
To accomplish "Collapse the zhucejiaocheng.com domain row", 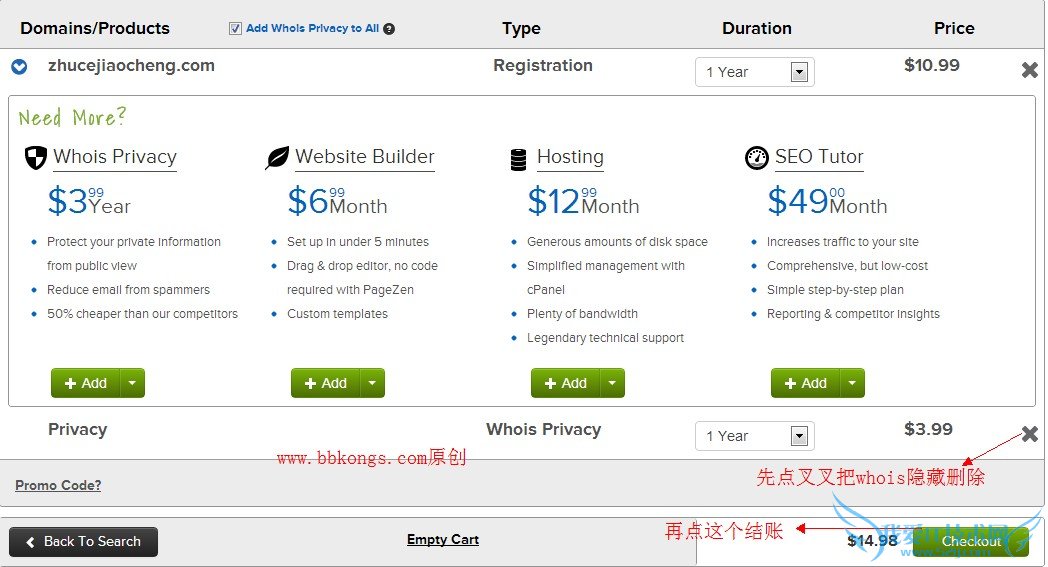I will [19, 67].
